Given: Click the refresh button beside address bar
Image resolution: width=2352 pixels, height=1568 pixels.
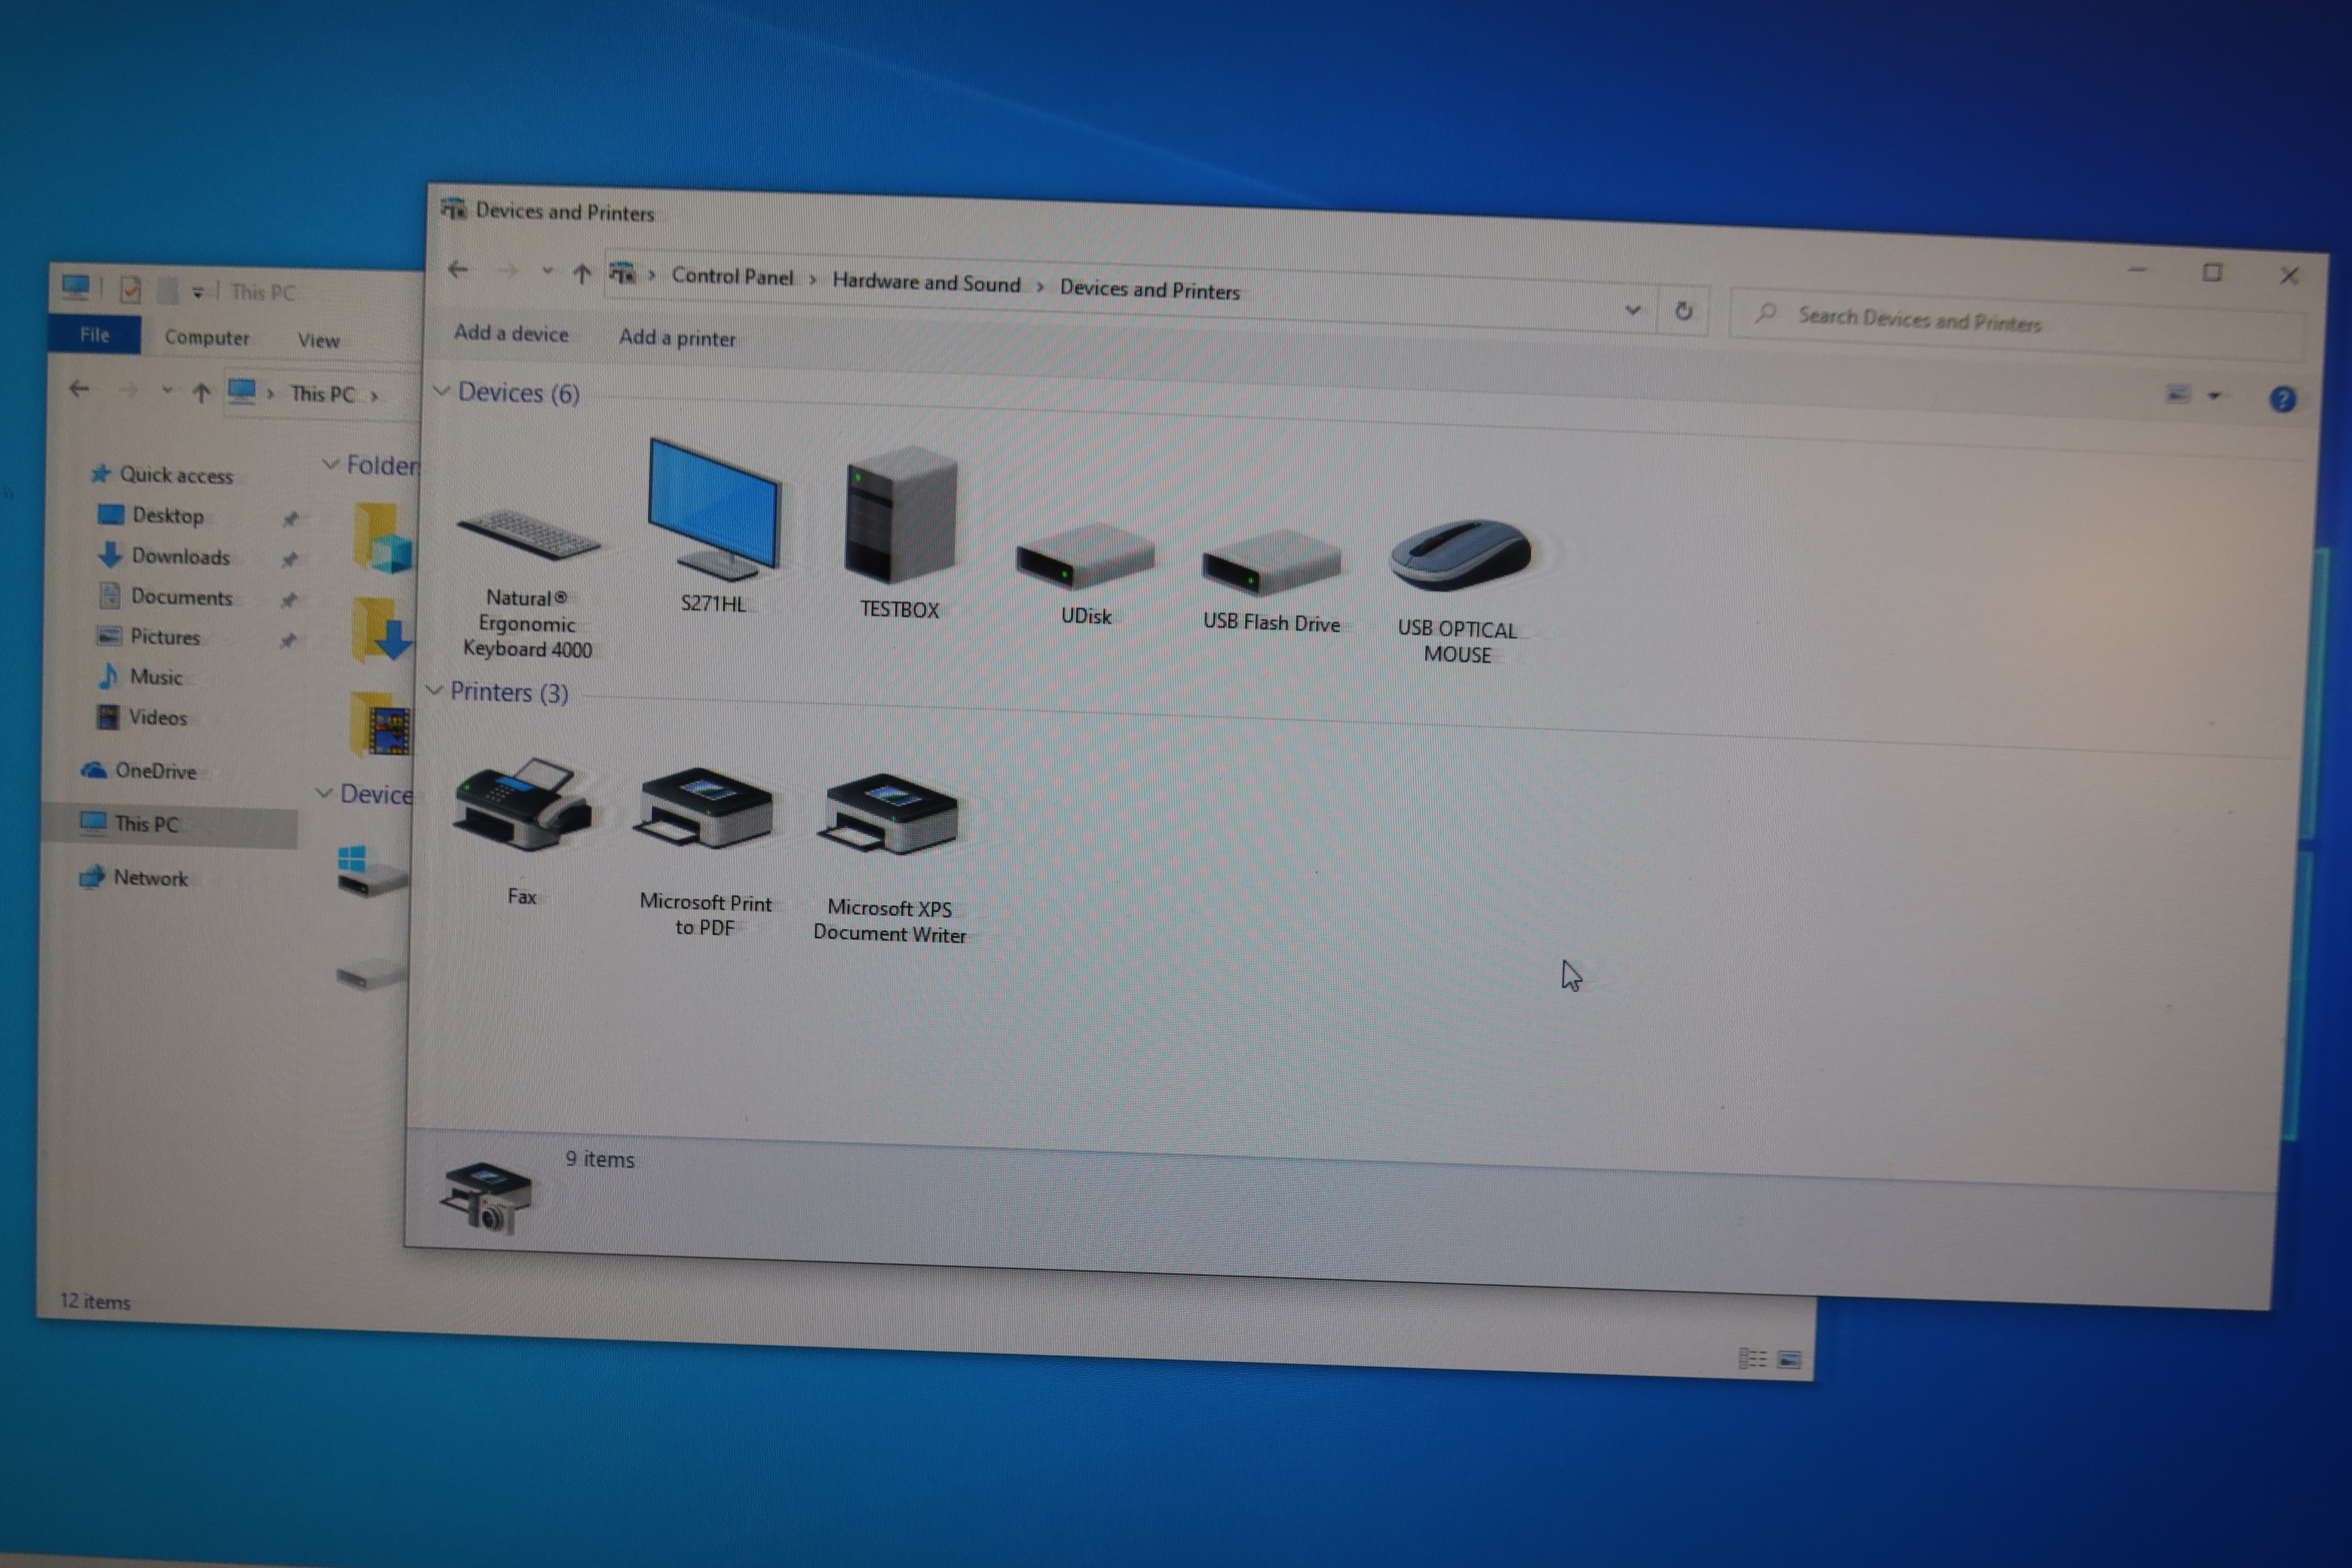Looking at the screenshot, I should (x=1683, y=311).
